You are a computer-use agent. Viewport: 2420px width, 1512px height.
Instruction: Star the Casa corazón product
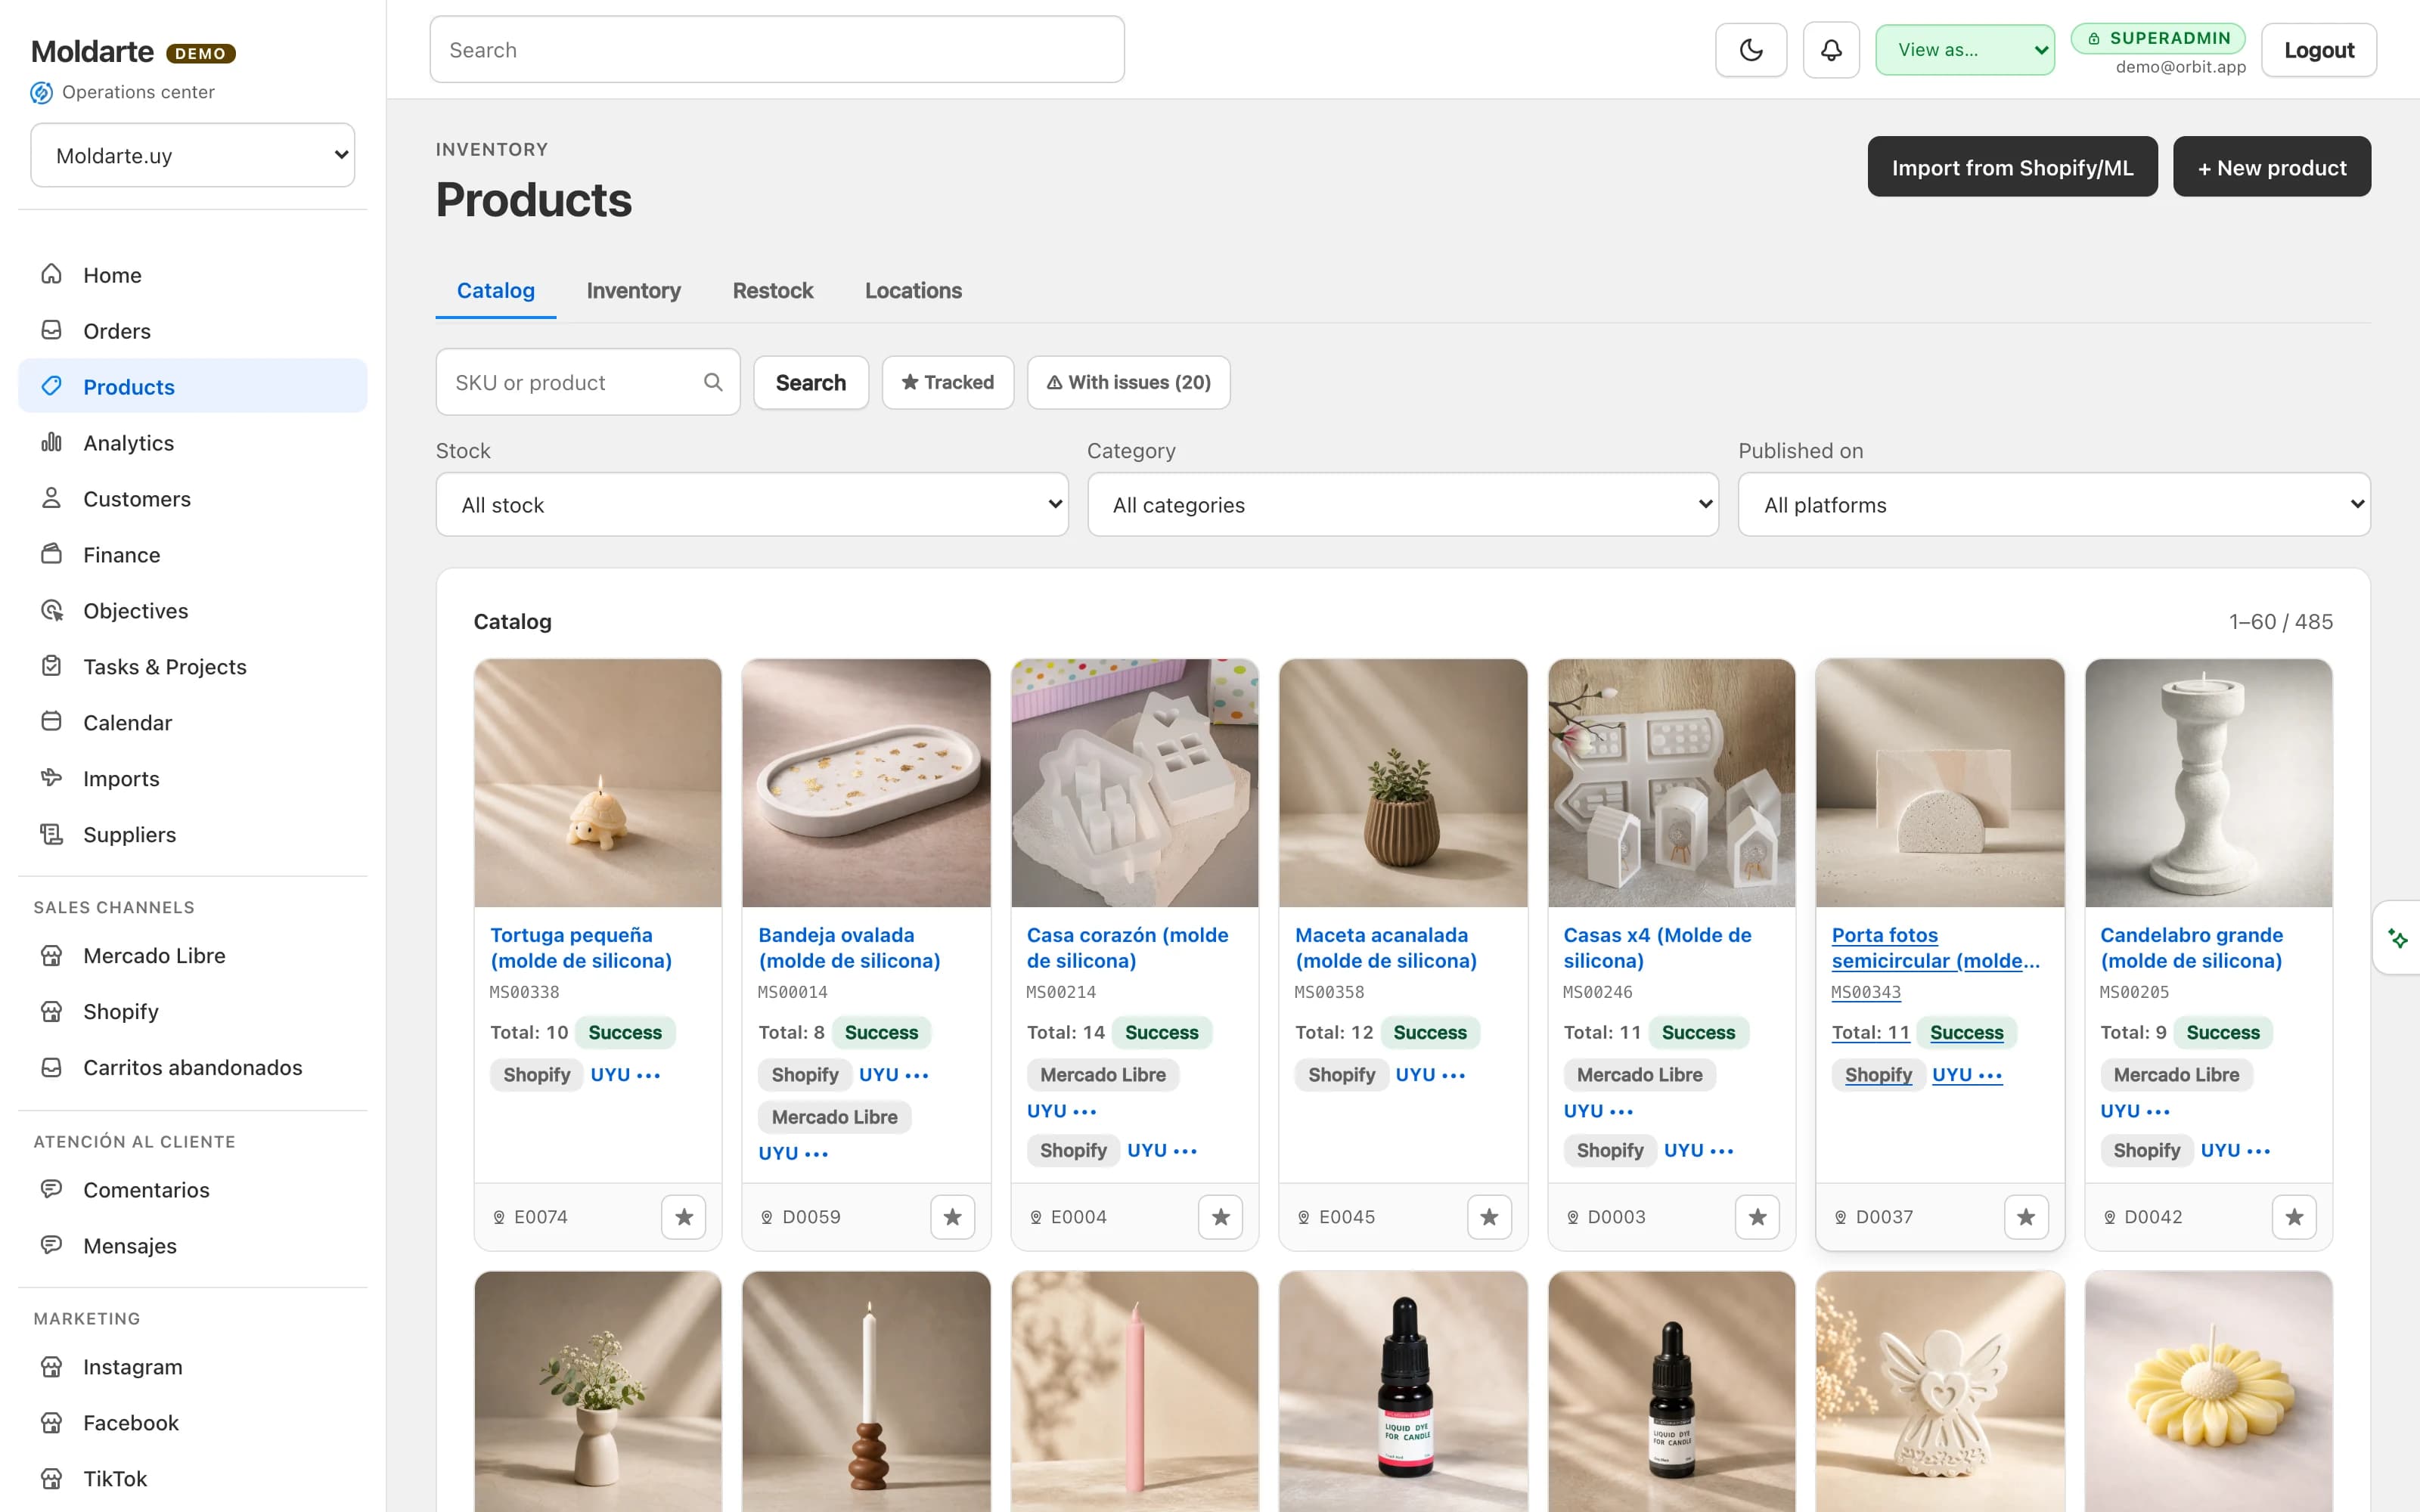[x=1220, y=1217]
